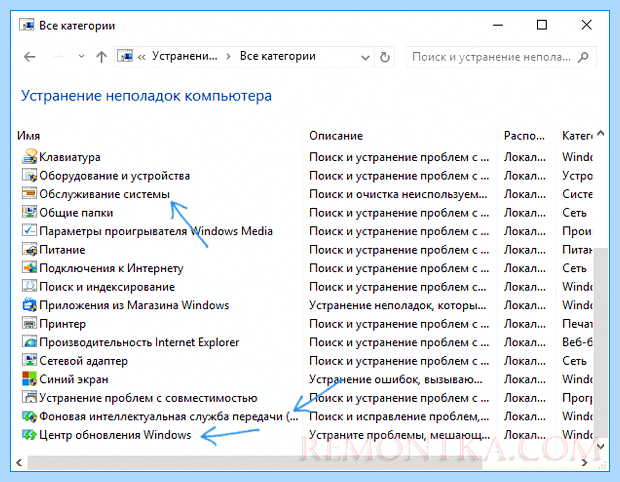Screen dimensions: 620x482
Task: Click the vertical scrollbar down arrow
Action: coord(601,447)
